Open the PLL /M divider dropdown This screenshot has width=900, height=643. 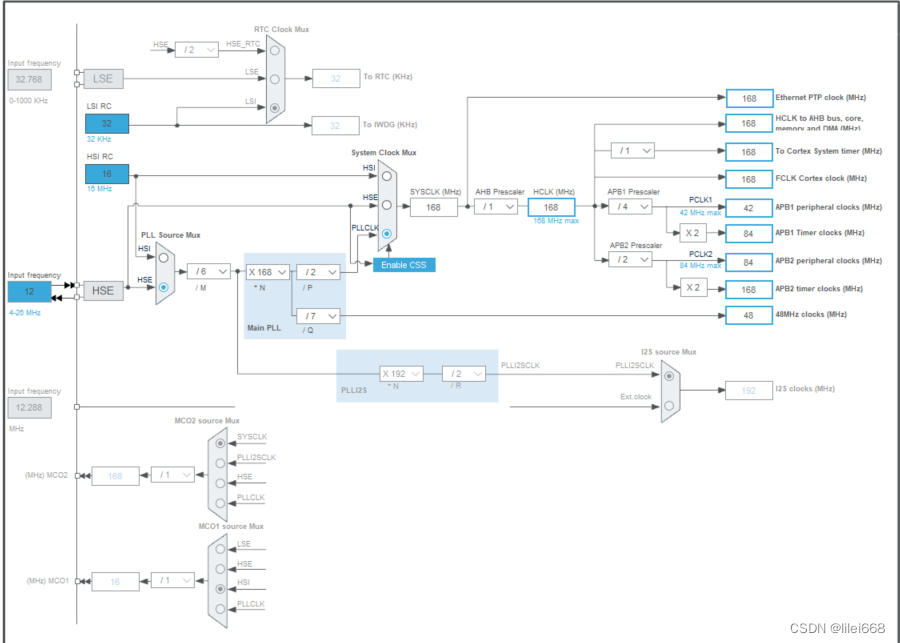coord(209,271)
